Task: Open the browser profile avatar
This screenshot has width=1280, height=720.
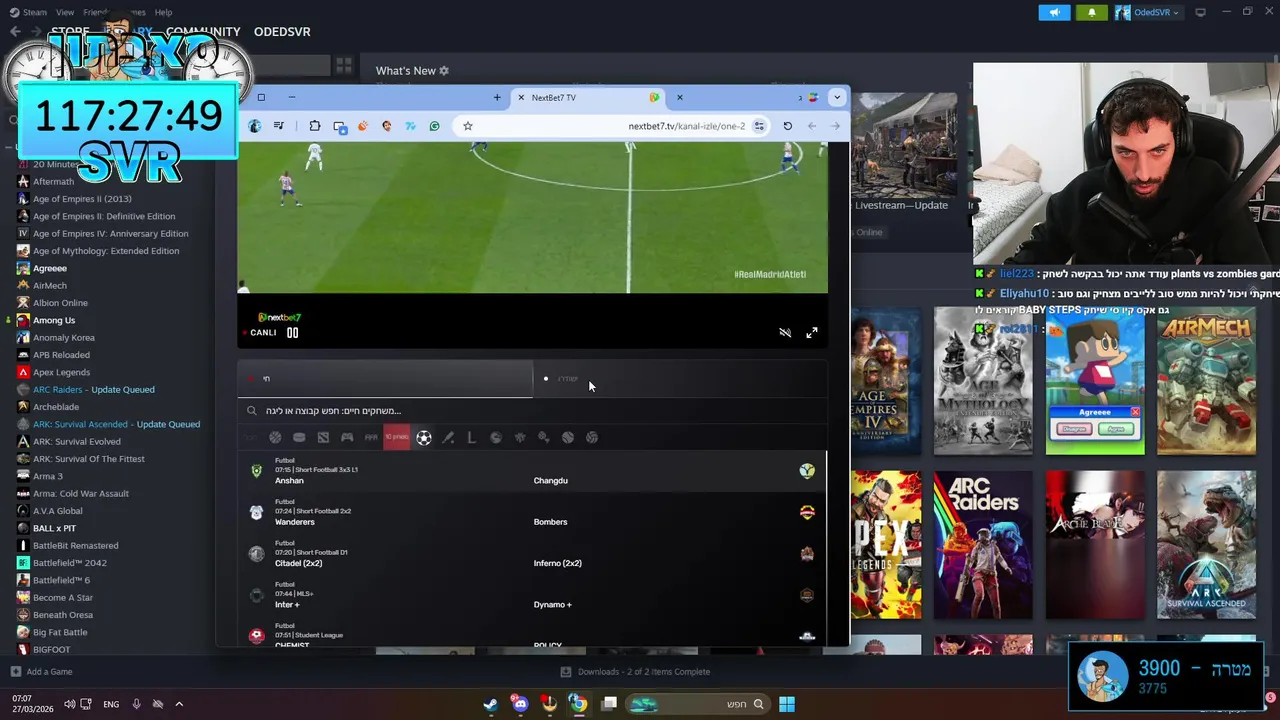Action: click(255, 126)
